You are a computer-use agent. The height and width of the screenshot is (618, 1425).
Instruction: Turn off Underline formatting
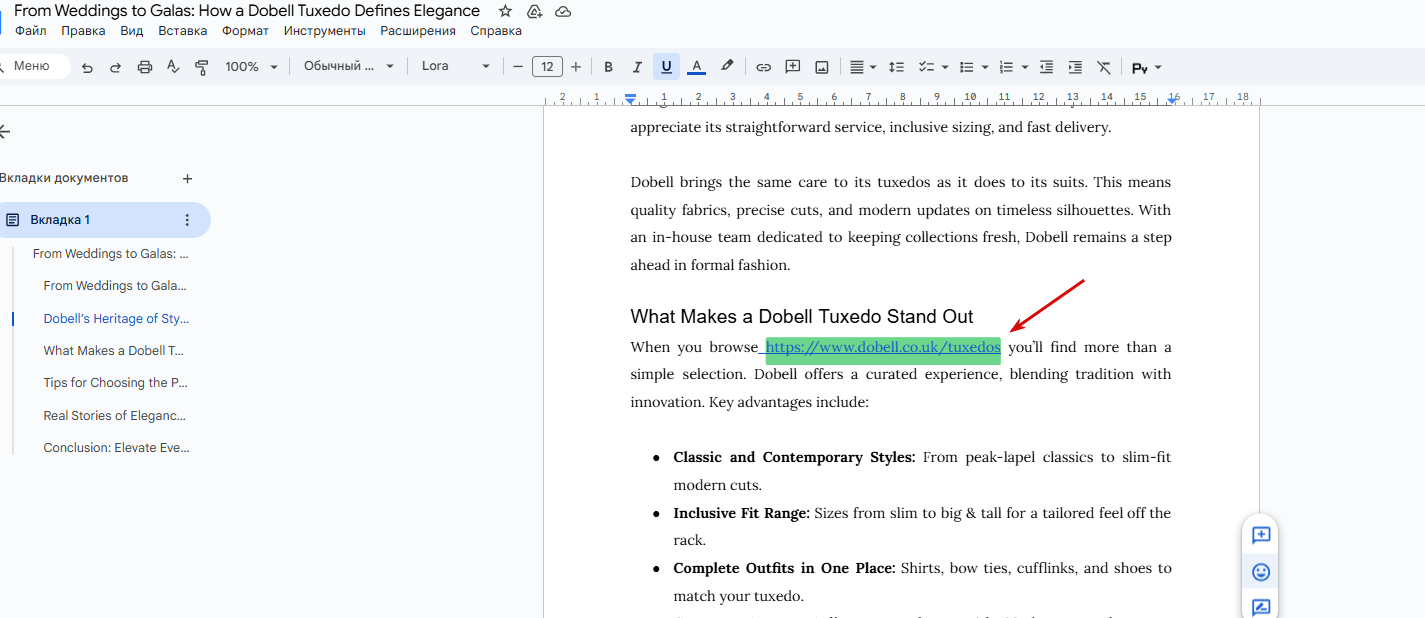tap(666, 67)
